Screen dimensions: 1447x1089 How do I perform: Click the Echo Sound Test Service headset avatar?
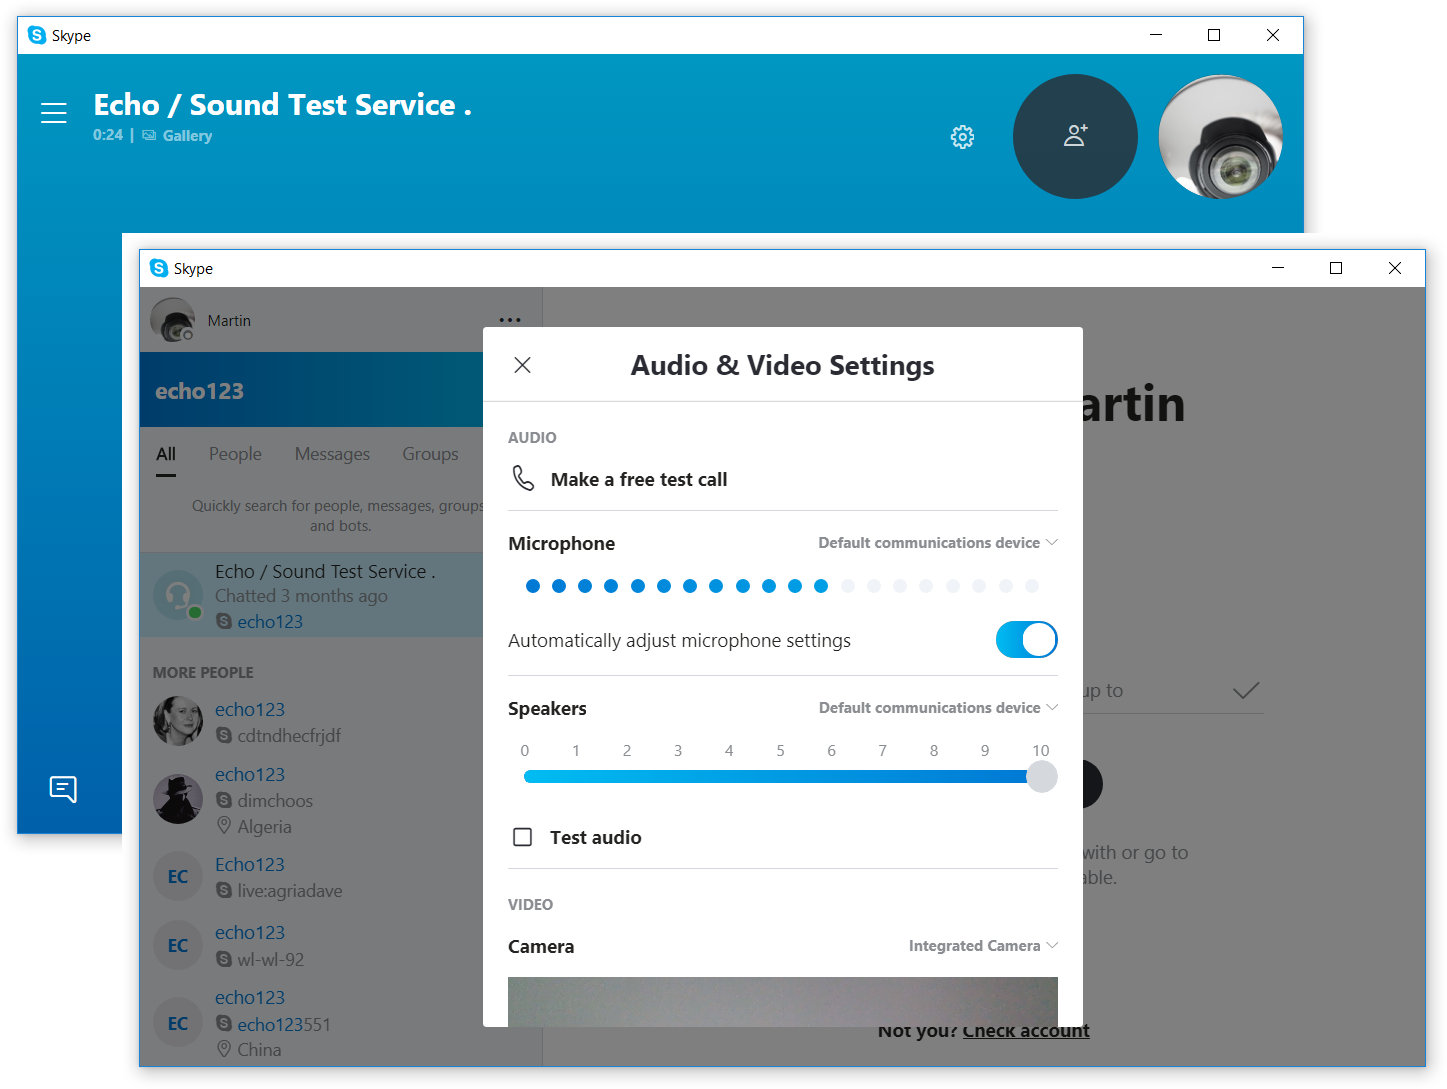(x=178, y=596)
